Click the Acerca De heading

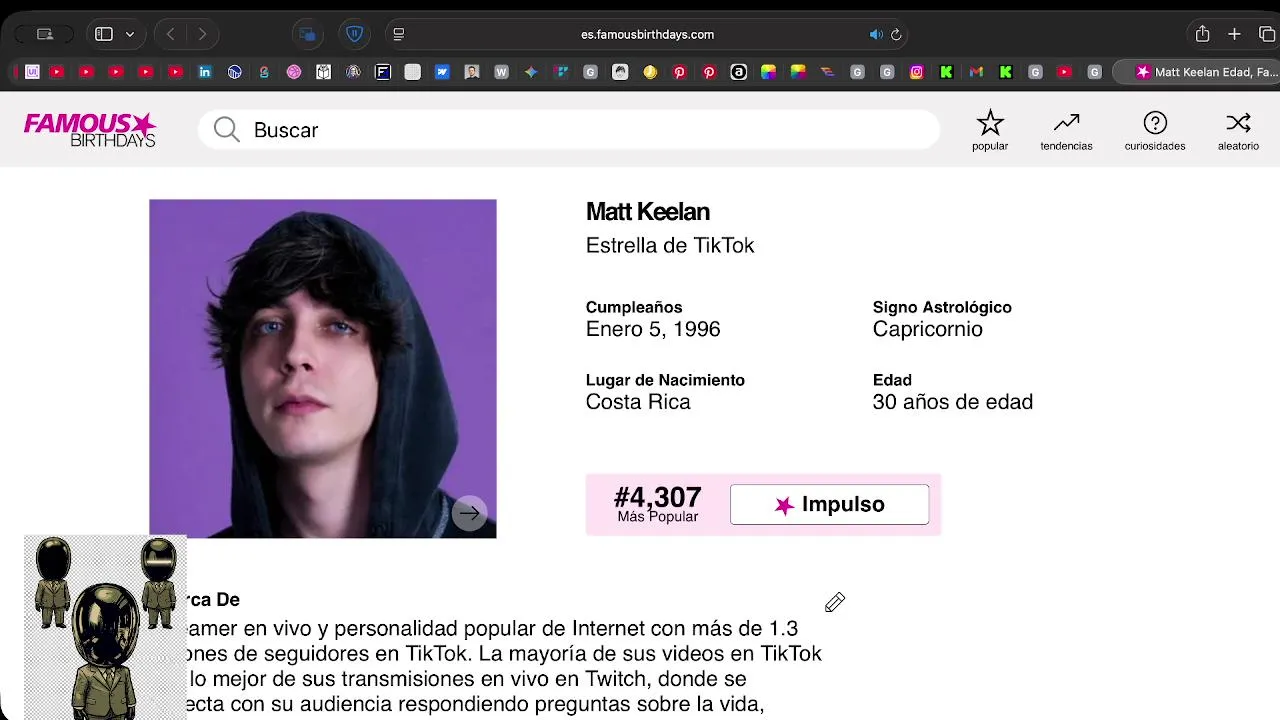coord(213,600)
